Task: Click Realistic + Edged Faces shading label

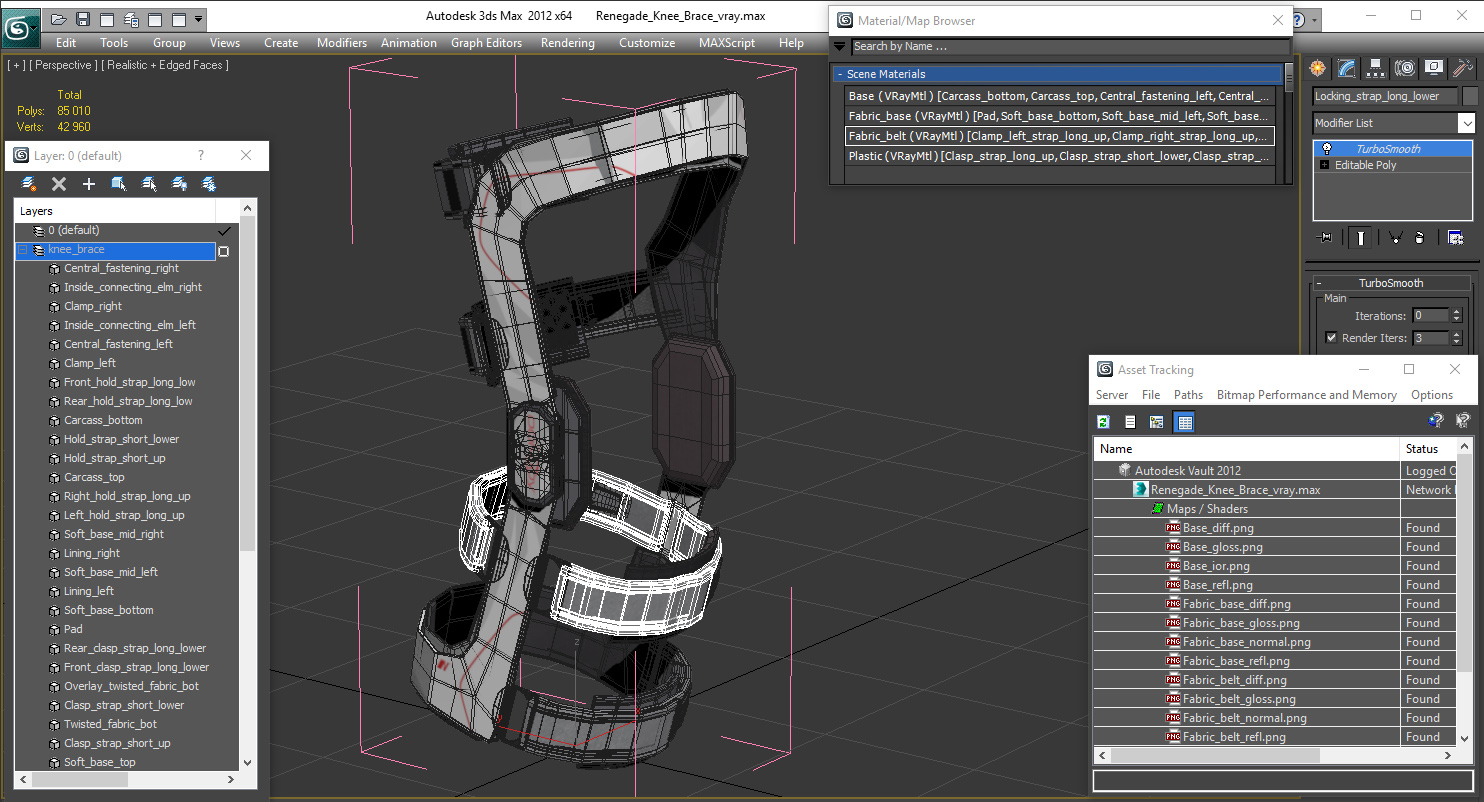Action: point(165,65)
